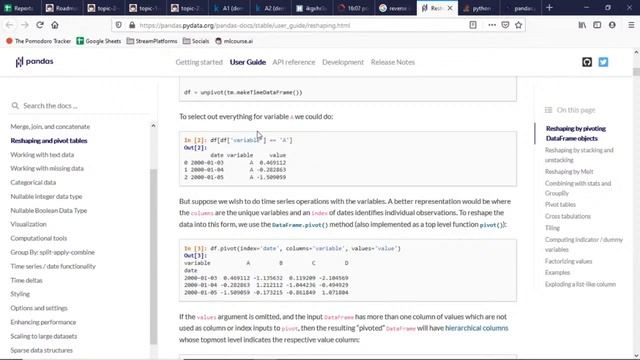The width and height of the screenshot is (640, 360).
Task: Open Group By: split-apply-combine page
Action: (53, 252)
